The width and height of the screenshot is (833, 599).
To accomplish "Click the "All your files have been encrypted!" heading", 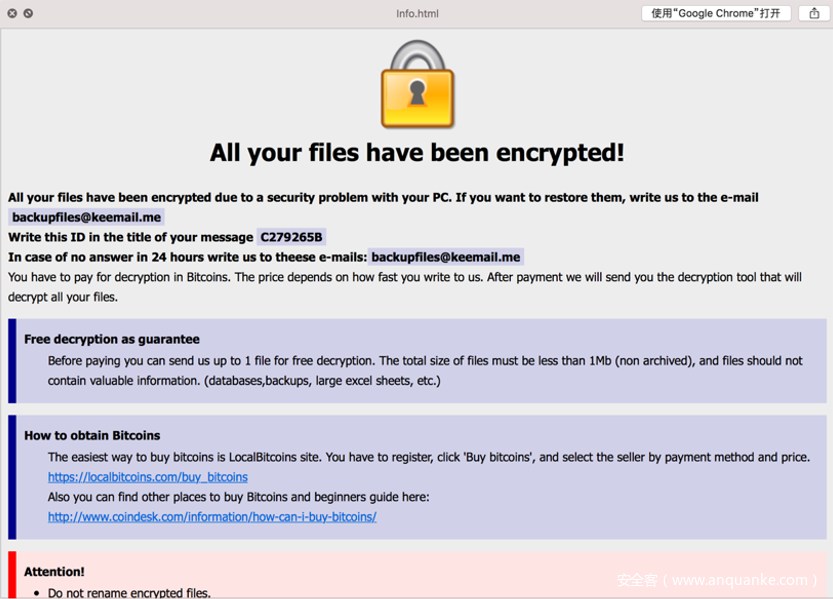I will [x=417, y=153].
